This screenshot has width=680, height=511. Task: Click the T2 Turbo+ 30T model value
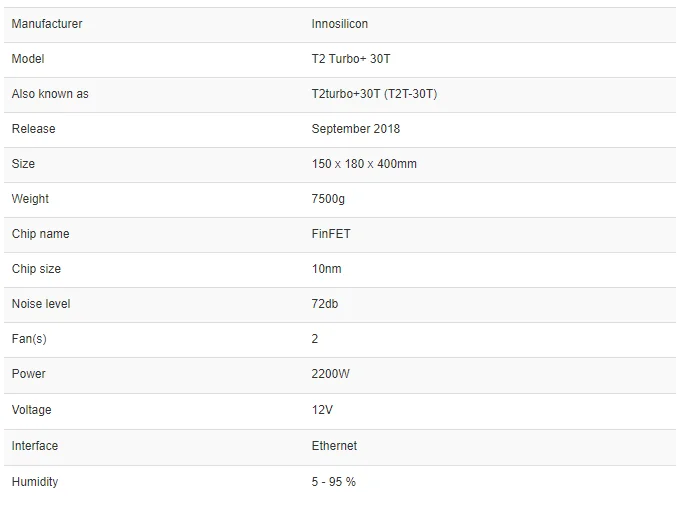coord(350,59)
